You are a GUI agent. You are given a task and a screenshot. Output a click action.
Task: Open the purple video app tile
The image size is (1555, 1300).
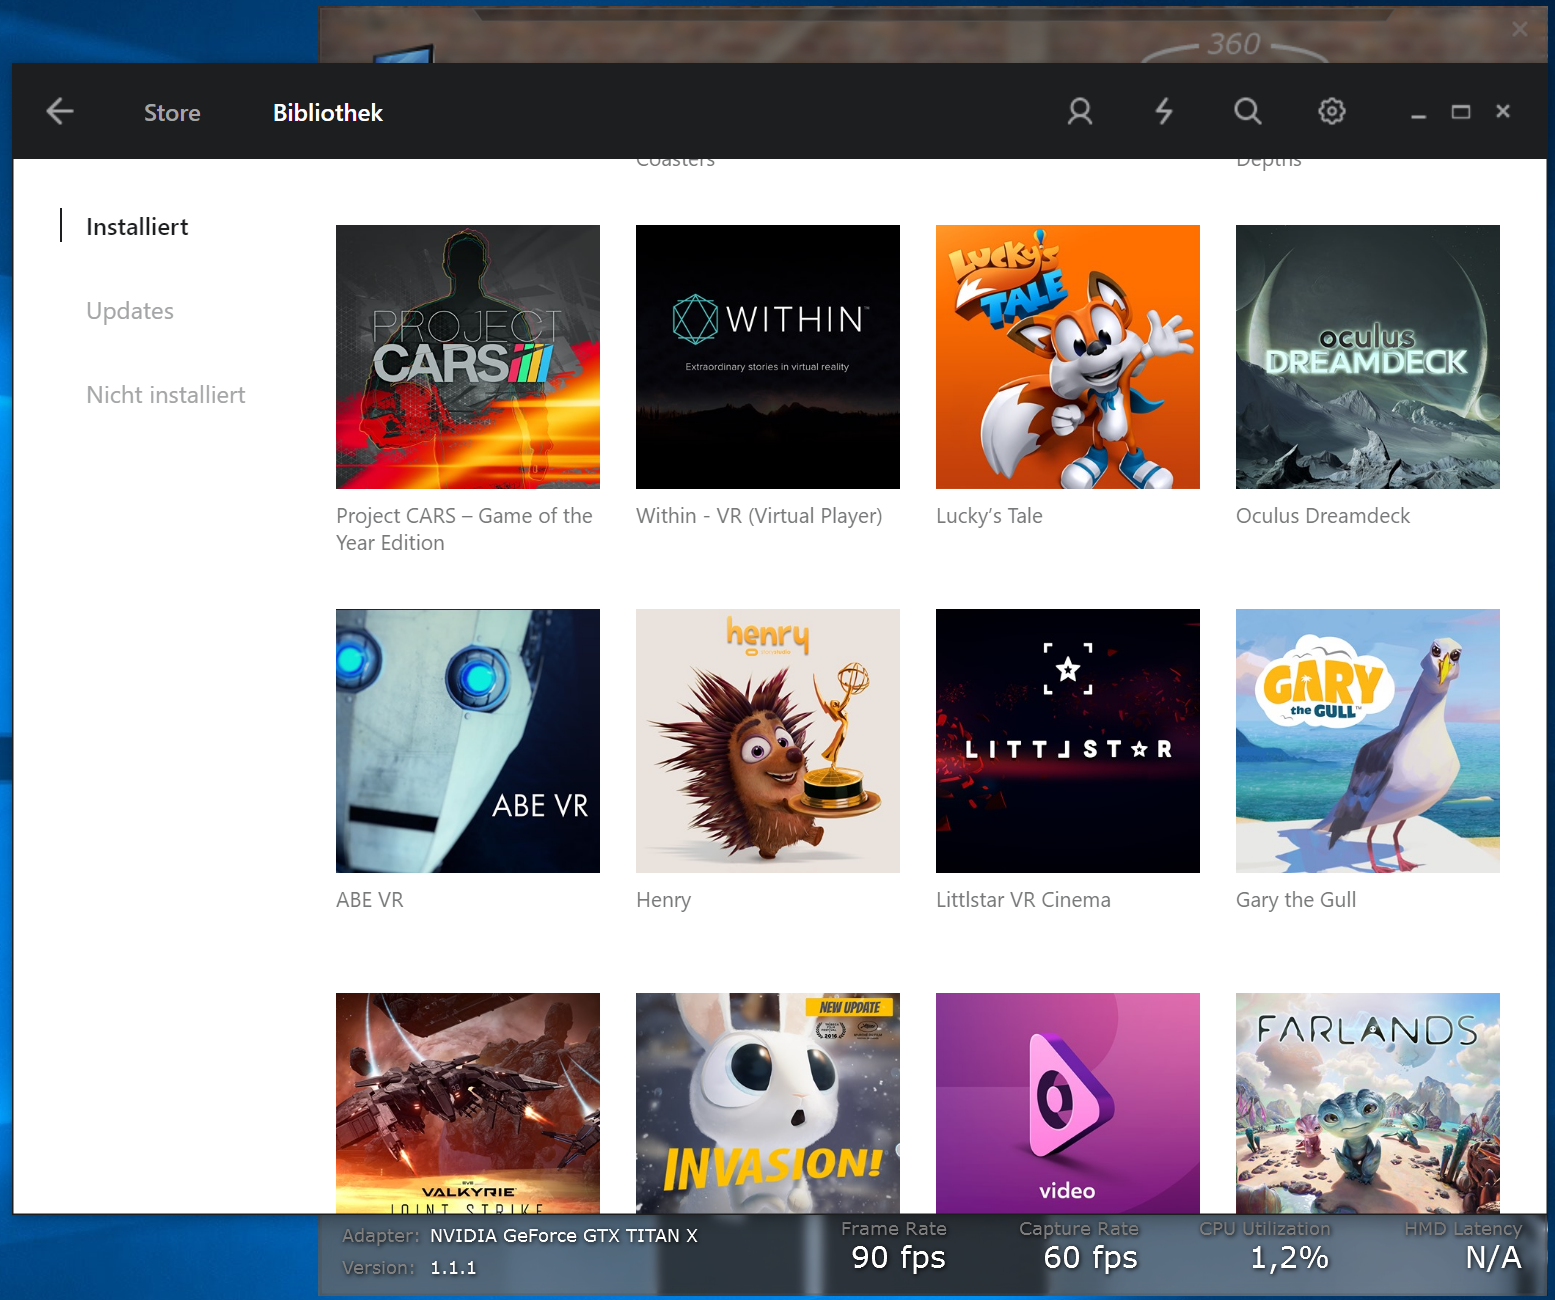(x=1068, y=1103)
